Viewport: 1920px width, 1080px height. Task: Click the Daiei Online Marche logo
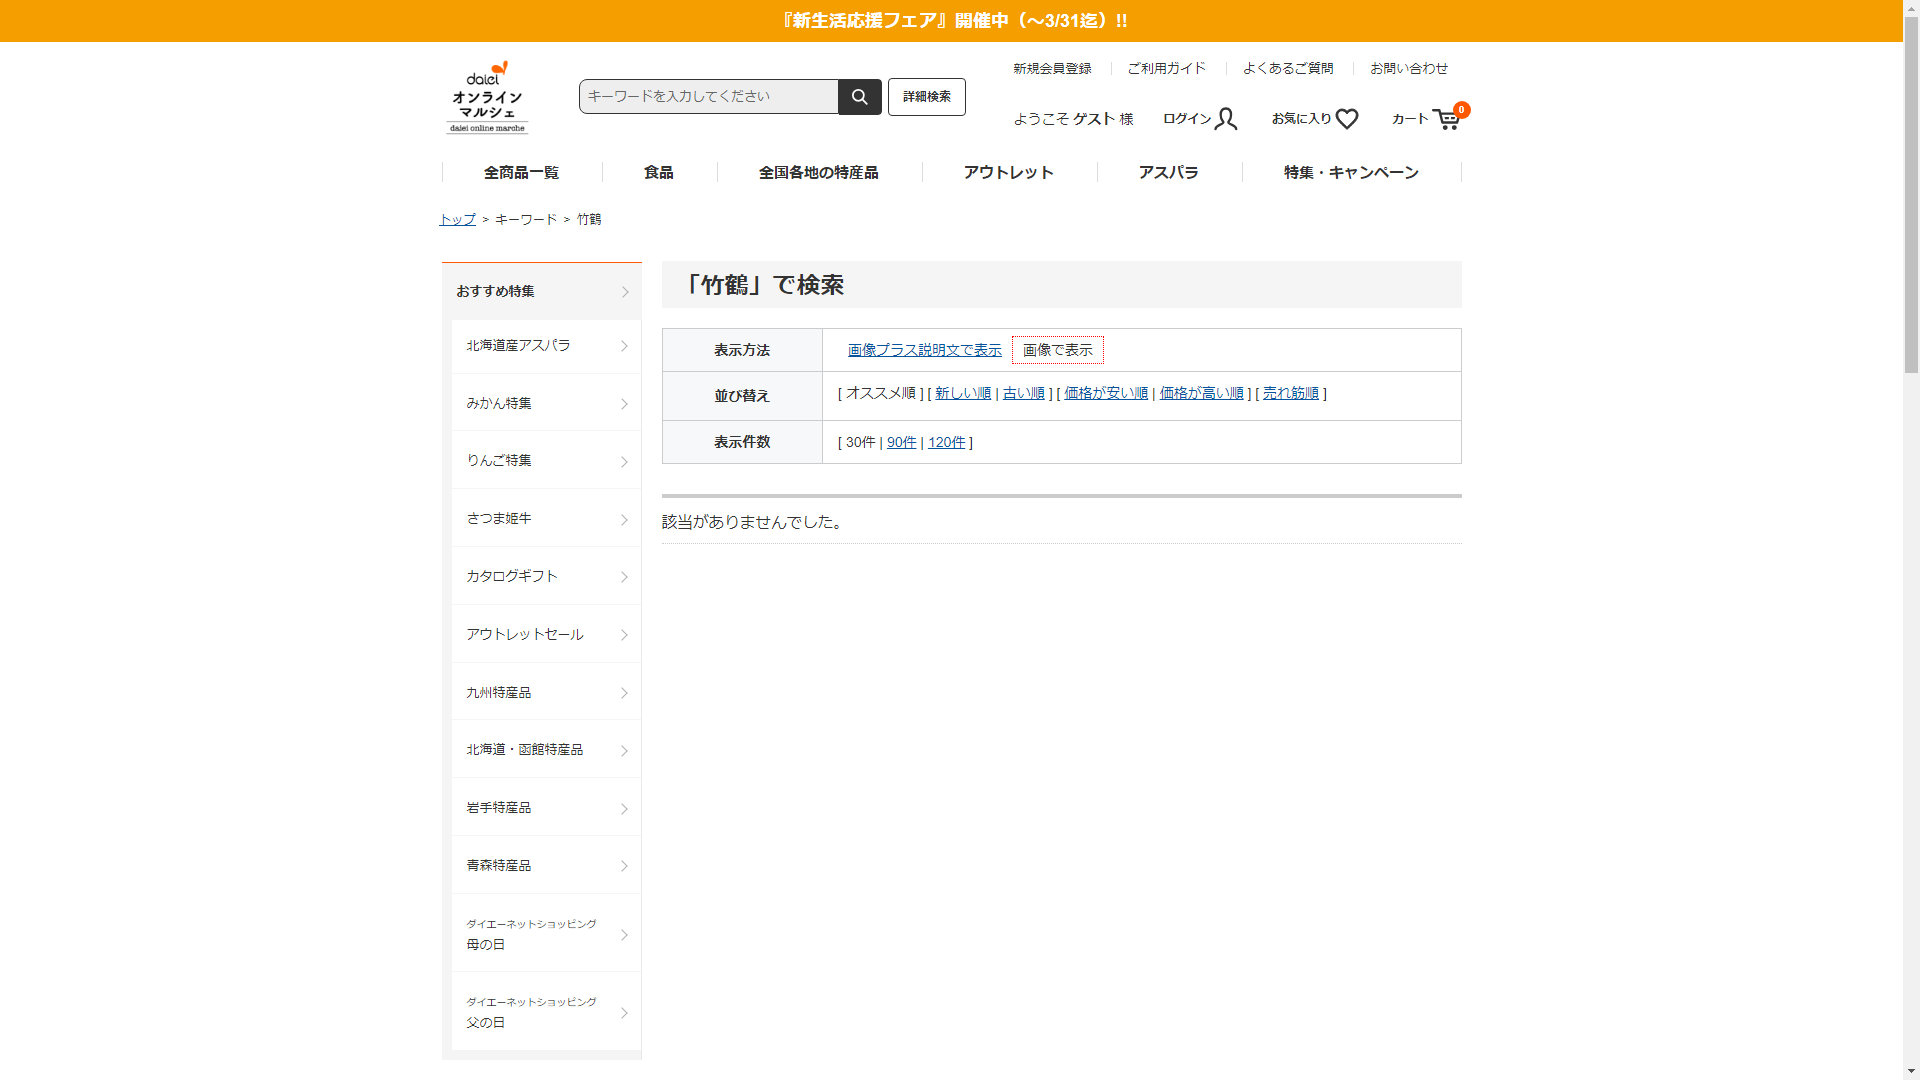tap(487, 98)
